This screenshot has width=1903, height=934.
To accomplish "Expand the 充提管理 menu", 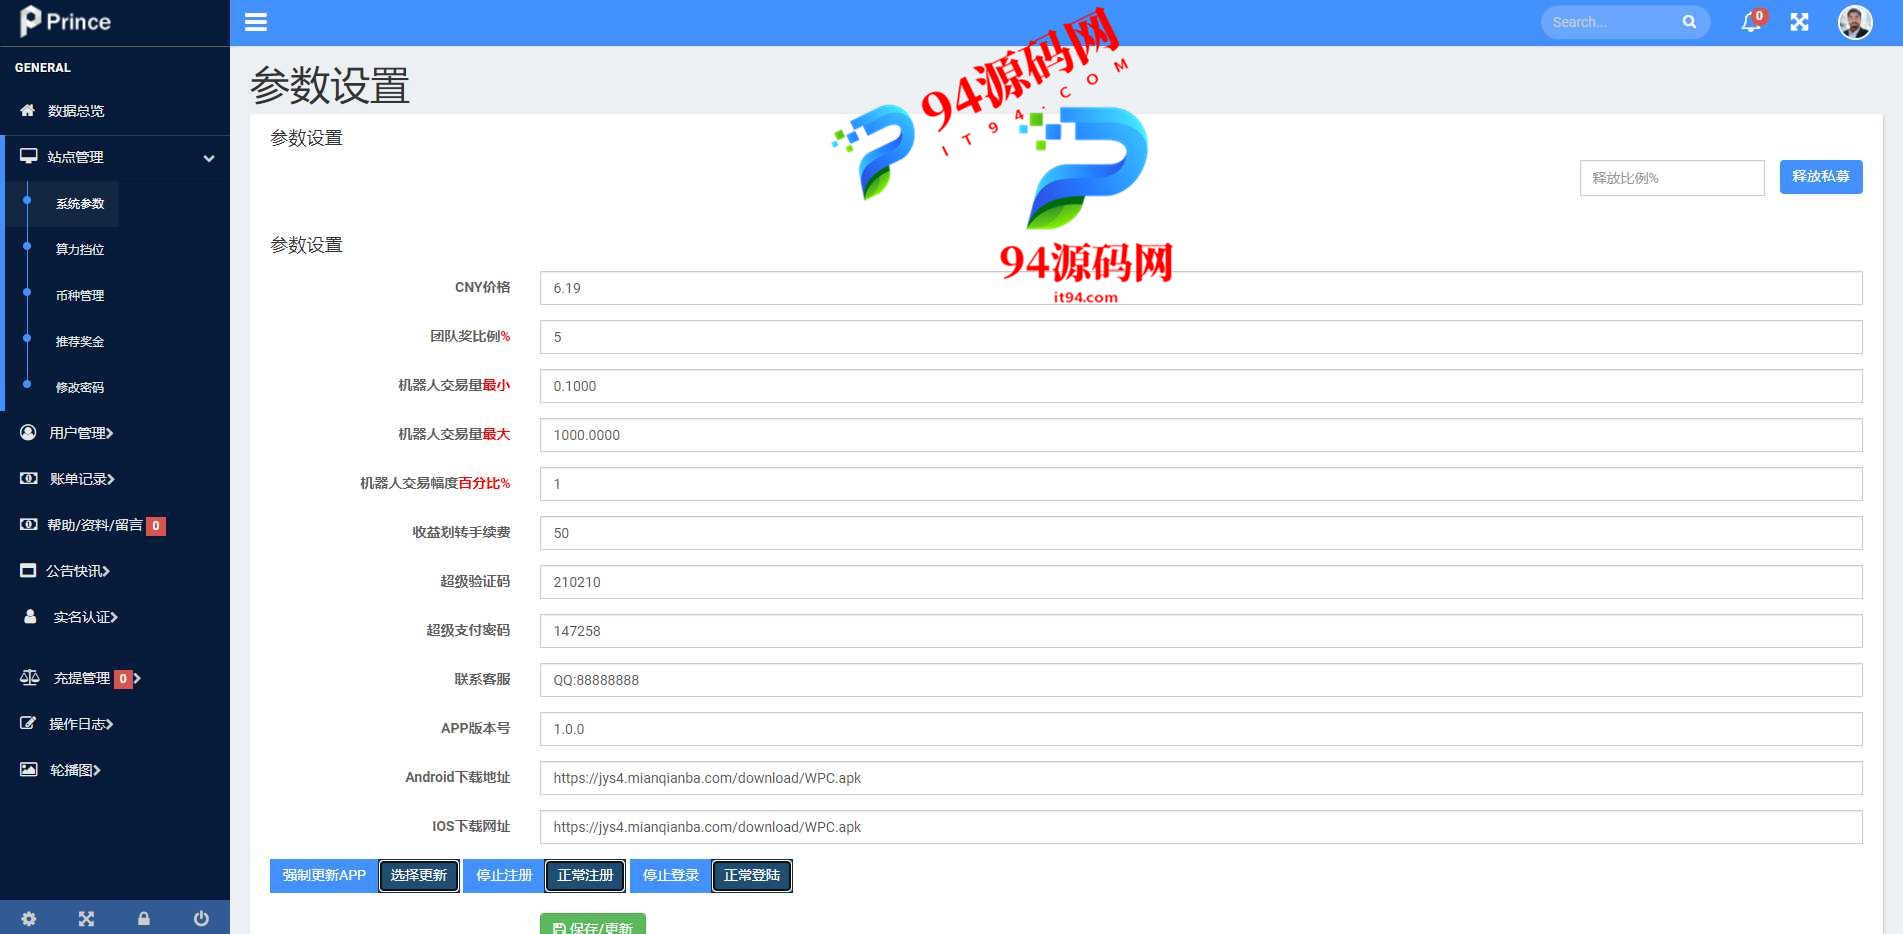I will pyautogui.click(x=137, y=678).
